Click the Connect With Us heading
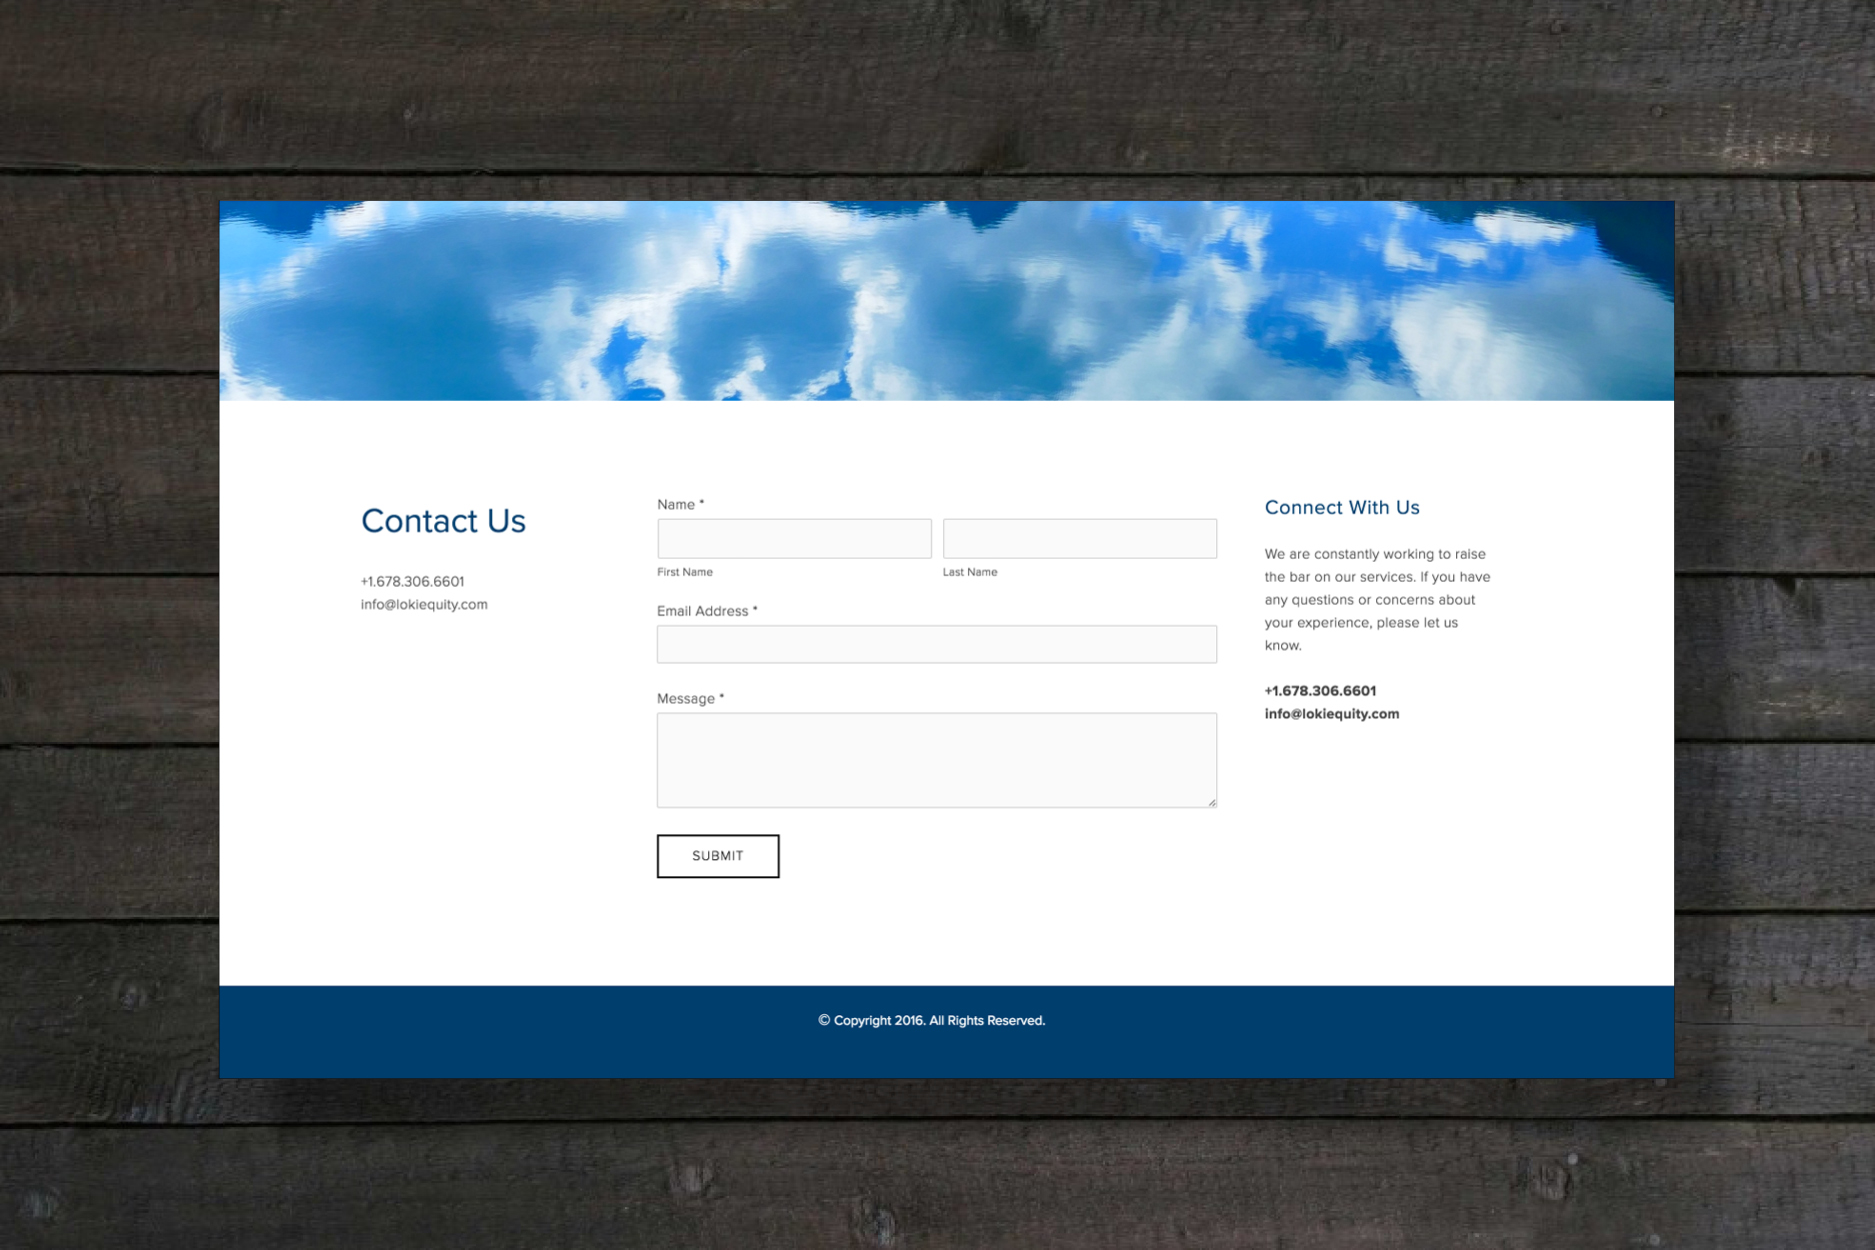1875x1250 pixels. coord(1342,507)
